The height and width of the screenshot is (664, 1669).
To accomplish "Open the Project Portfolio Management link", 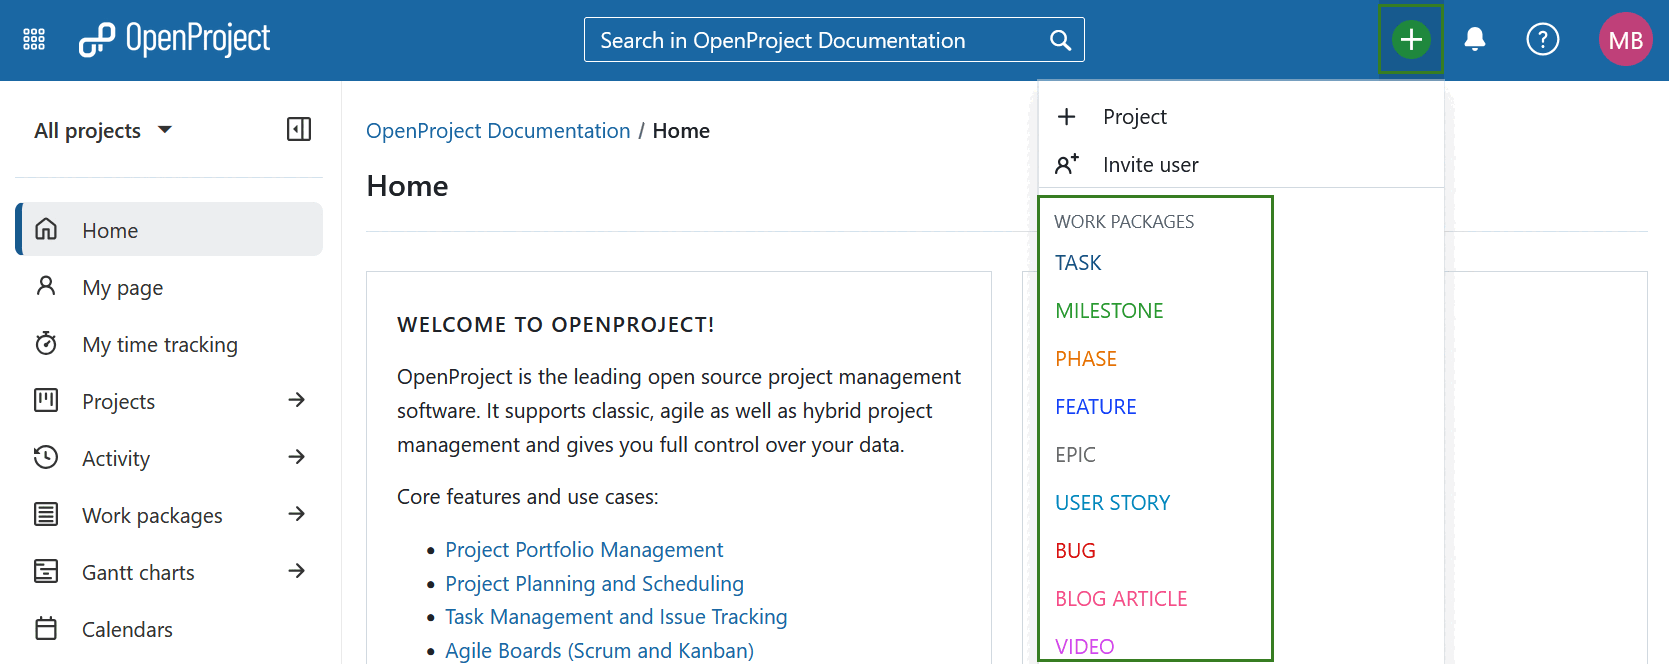I will [x=584, y=550].
